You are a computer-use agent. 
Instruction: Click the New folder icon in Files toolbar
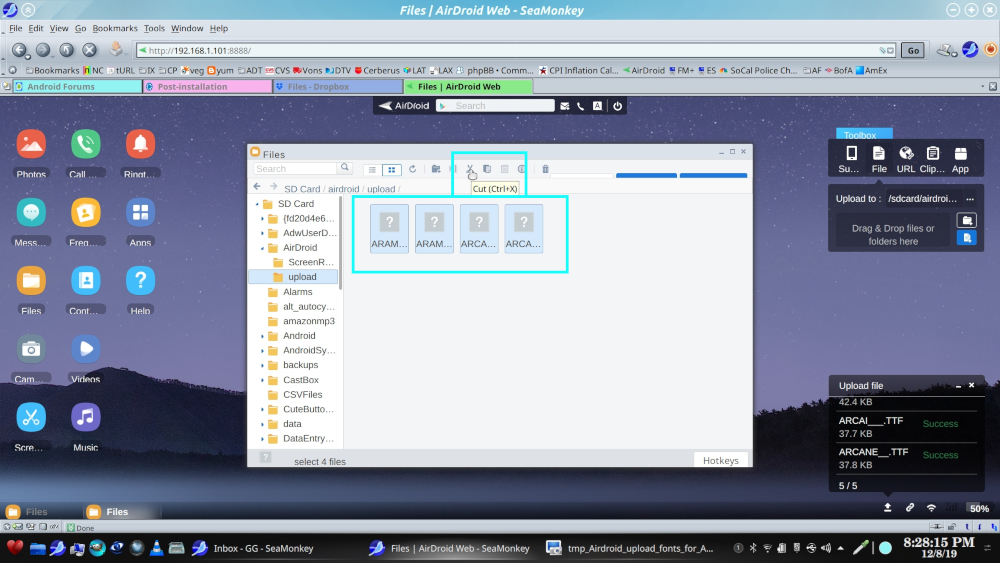[x=436, y=169]
